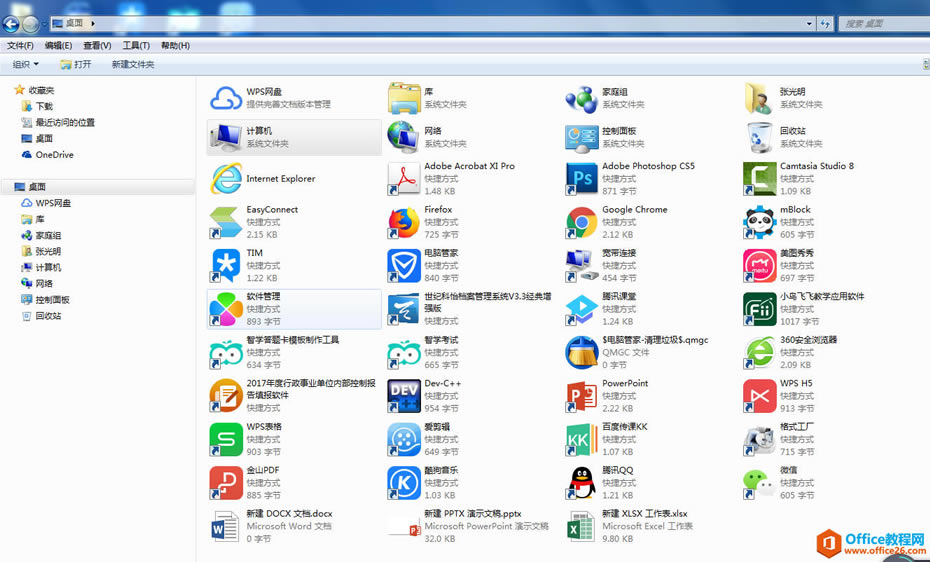Select the TIM shortcut icon

(x=225, y=265)
